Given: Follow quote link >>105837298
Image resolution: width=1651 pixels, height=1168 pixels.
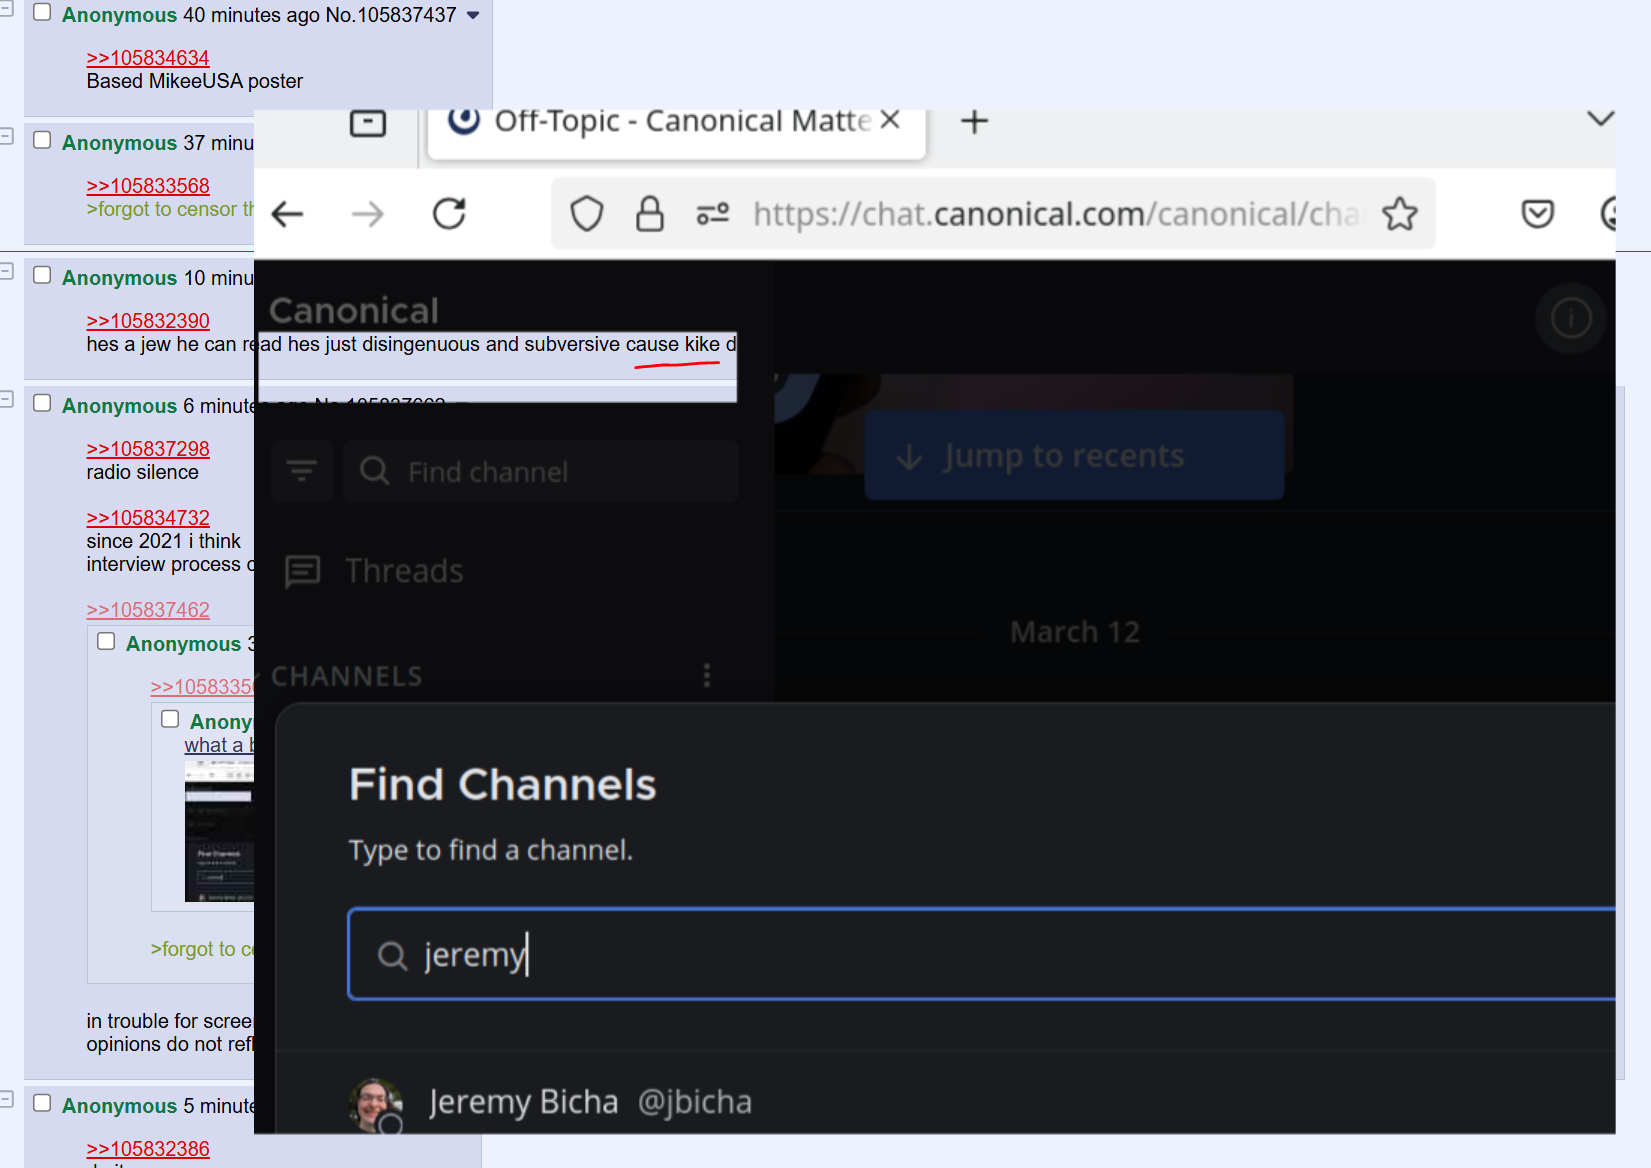Looking at the screenshot, I should pos(148,449).
